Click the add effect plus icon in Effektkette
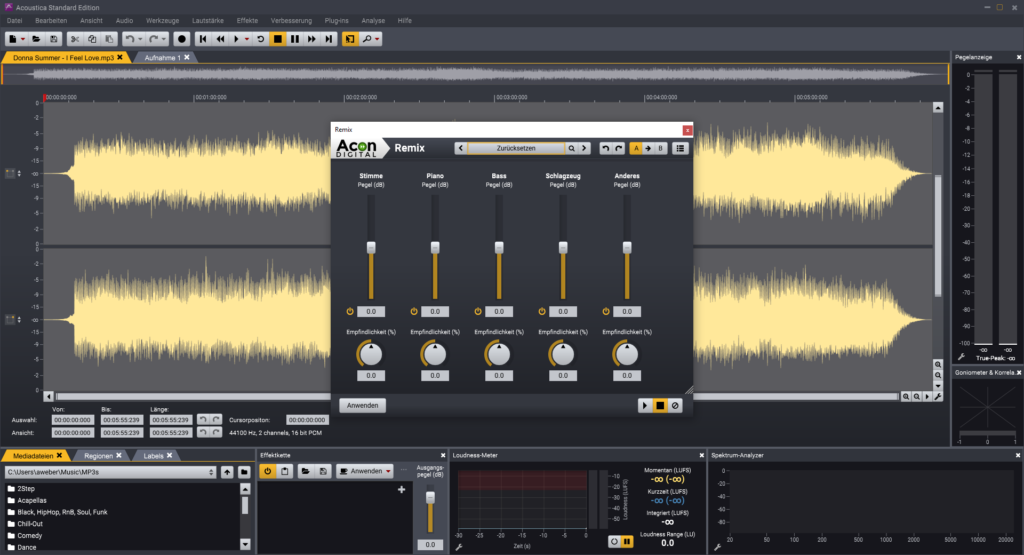Screen dimensions: 1024x555 point(401,489)
